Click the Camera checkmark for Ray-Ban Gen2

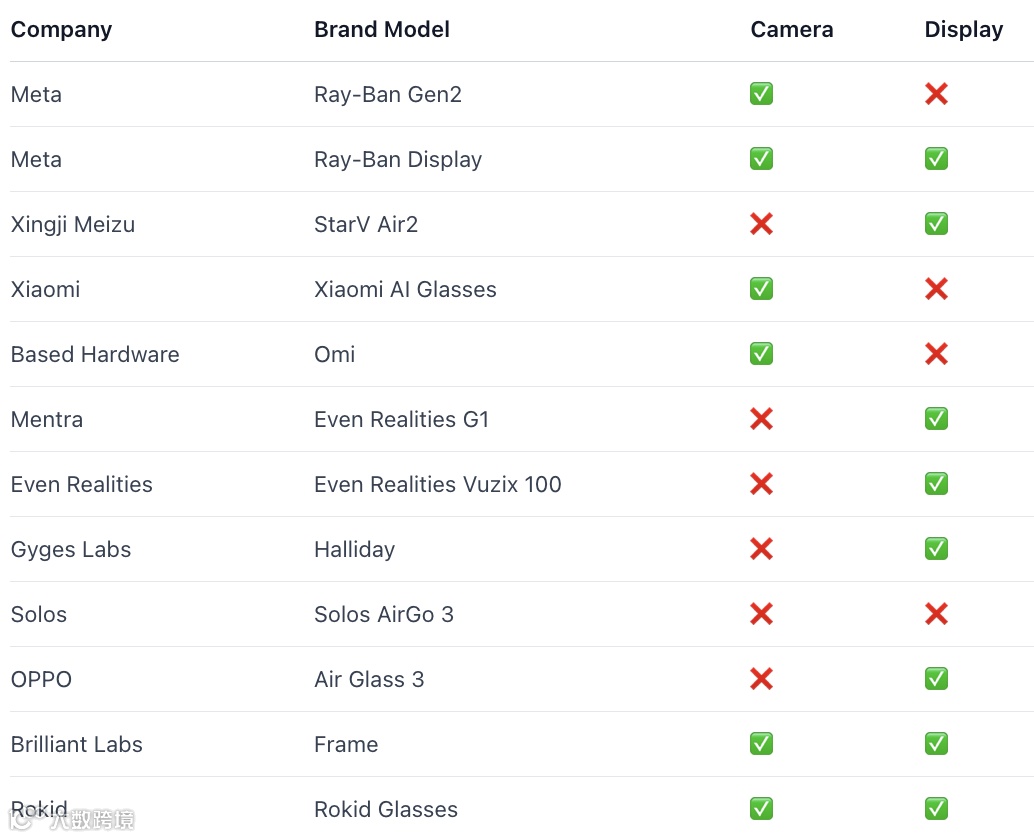click(761, 94)
